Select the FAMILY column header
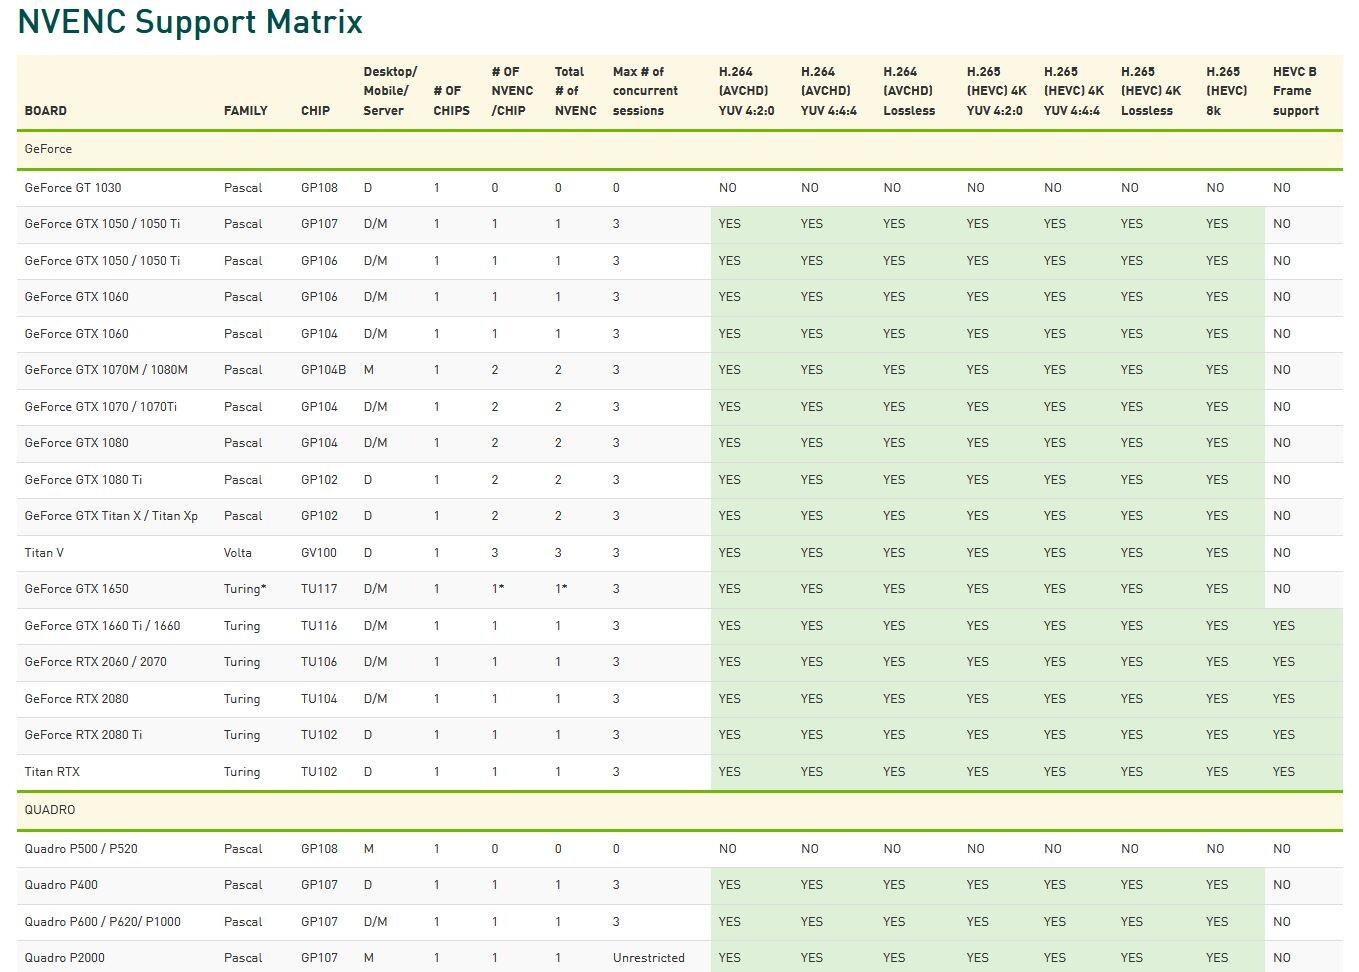 click(246, 111)
